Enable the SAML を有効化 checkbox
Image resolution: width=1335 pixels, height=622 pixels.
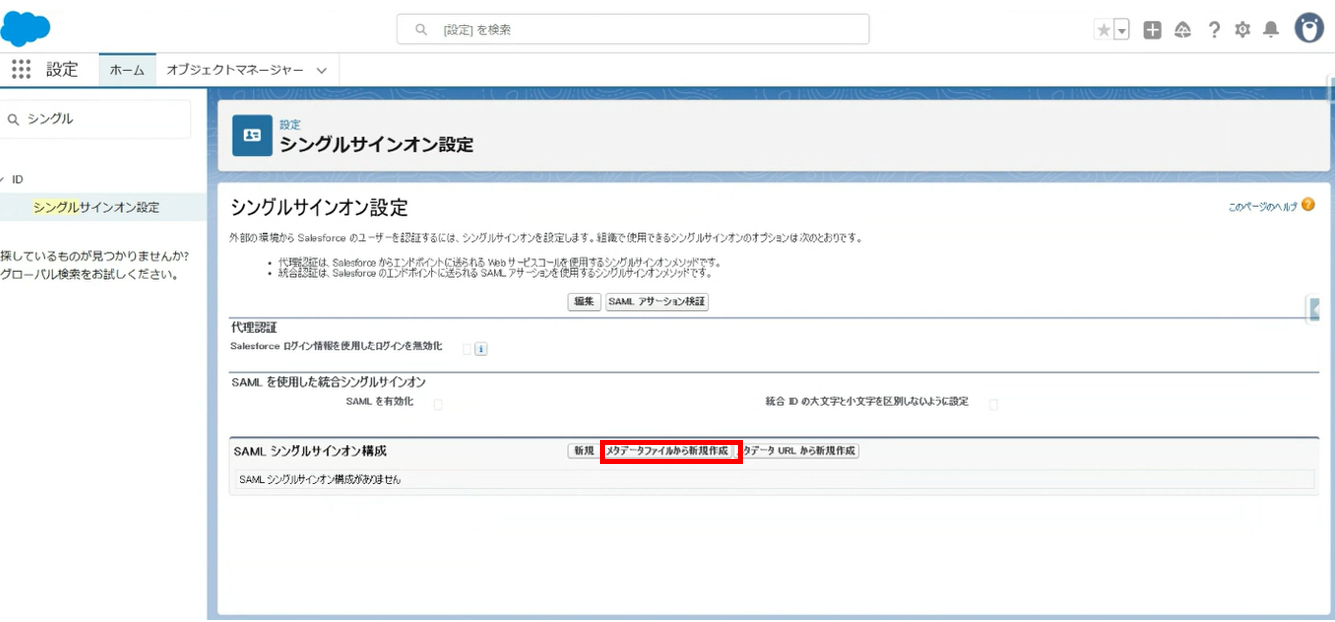pos(438,404)
